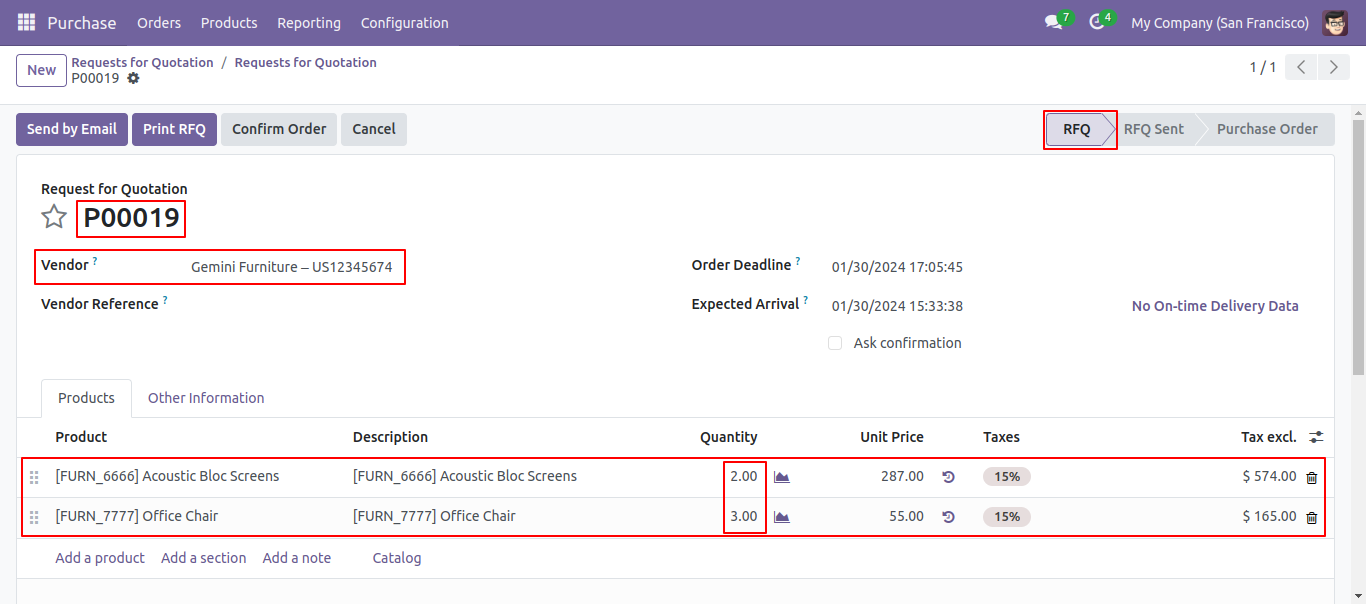This screenshot has height=604, width=1366.
Task: Click Add a section link
Action: point(204,558)
